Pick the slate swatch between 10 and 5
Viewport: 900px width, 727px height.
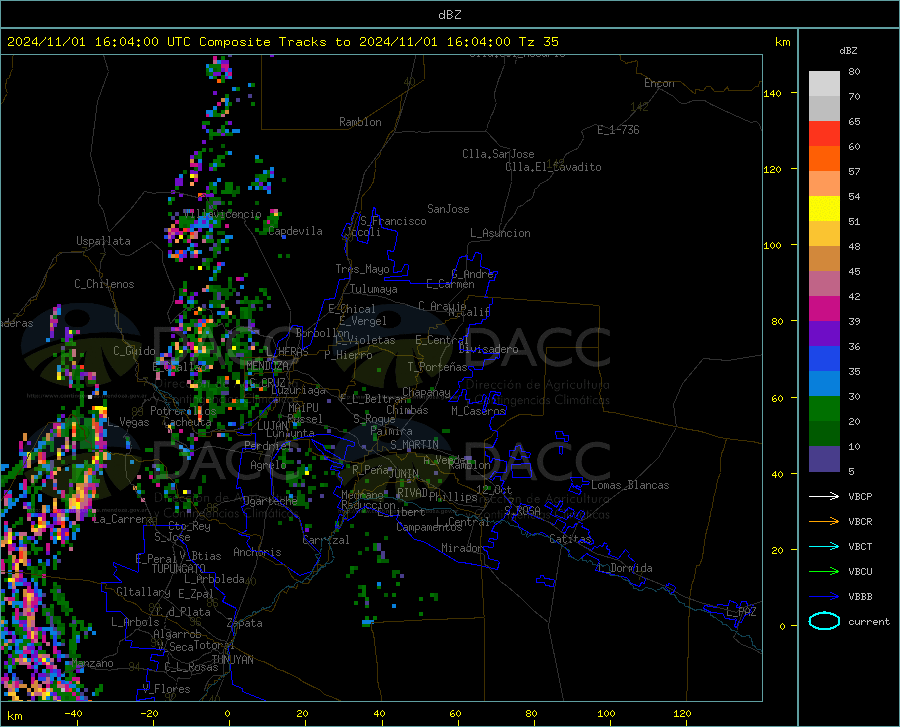(x=824, y=459)
